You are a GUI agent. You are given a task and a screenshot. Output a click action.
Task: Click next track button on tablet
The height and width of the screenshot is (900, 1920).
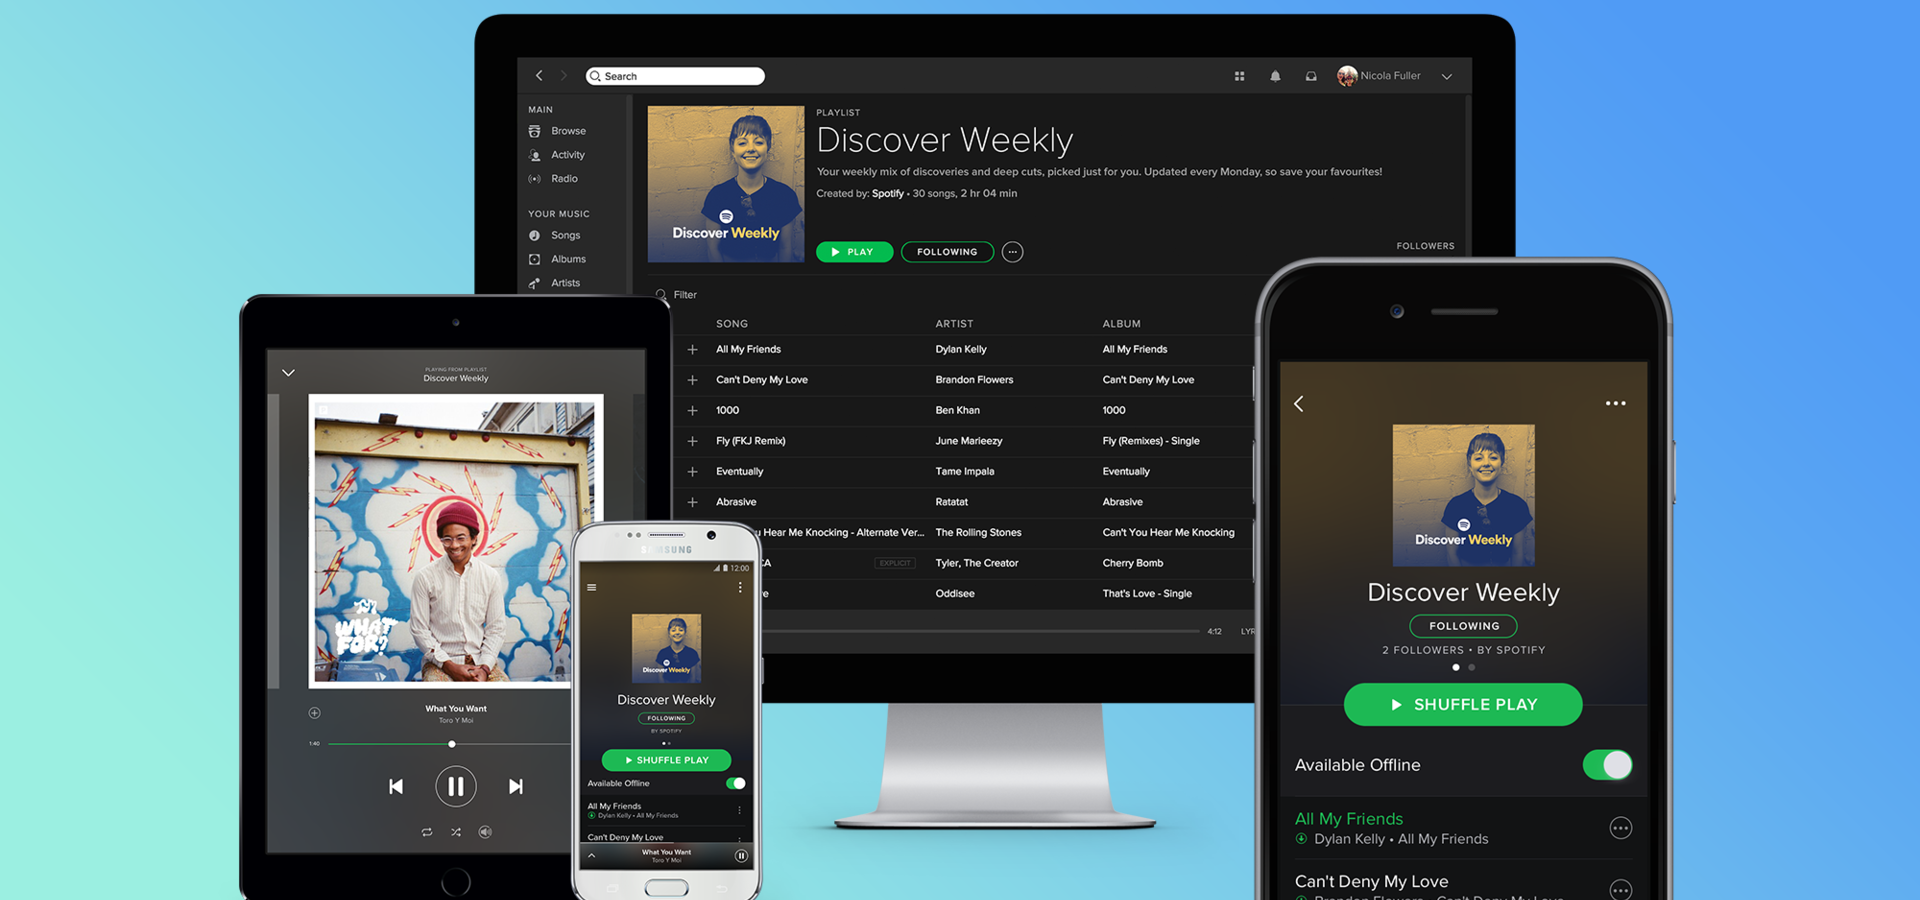516,787
